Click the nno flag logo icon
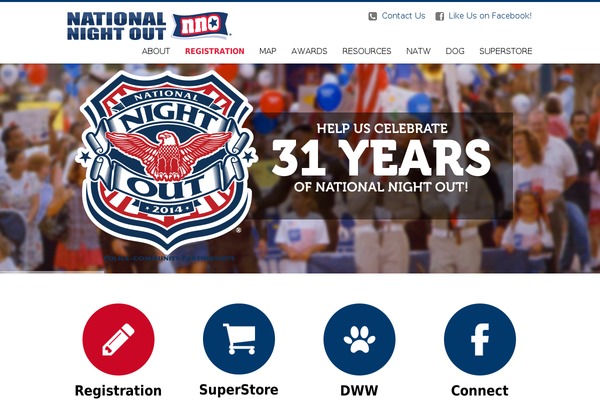This screenshot has height=400, width=600. coord(201,25)
